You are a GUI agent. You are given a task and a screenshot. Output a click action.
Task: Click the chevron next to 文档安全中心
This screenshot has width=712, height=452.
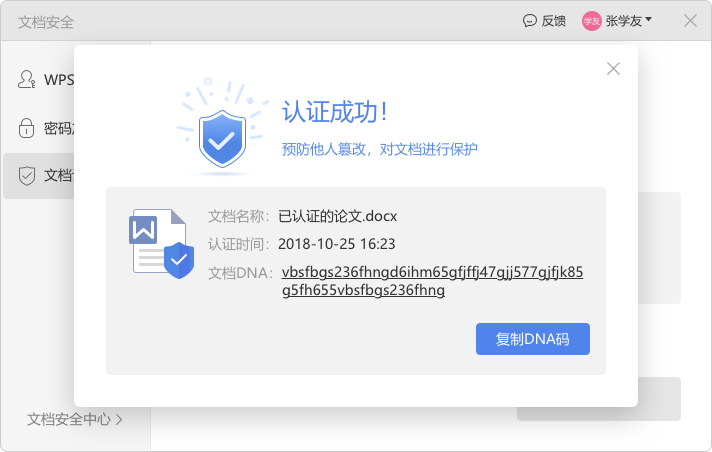coord(119,419)
